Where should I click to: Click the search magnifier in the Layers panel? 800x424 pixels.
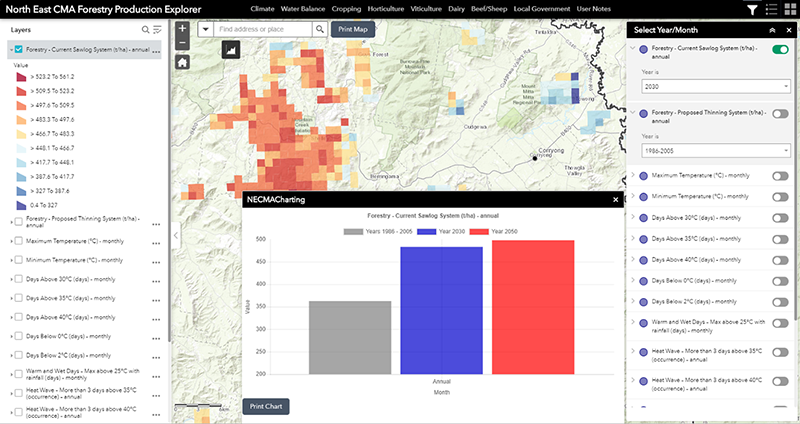[146, 30]
